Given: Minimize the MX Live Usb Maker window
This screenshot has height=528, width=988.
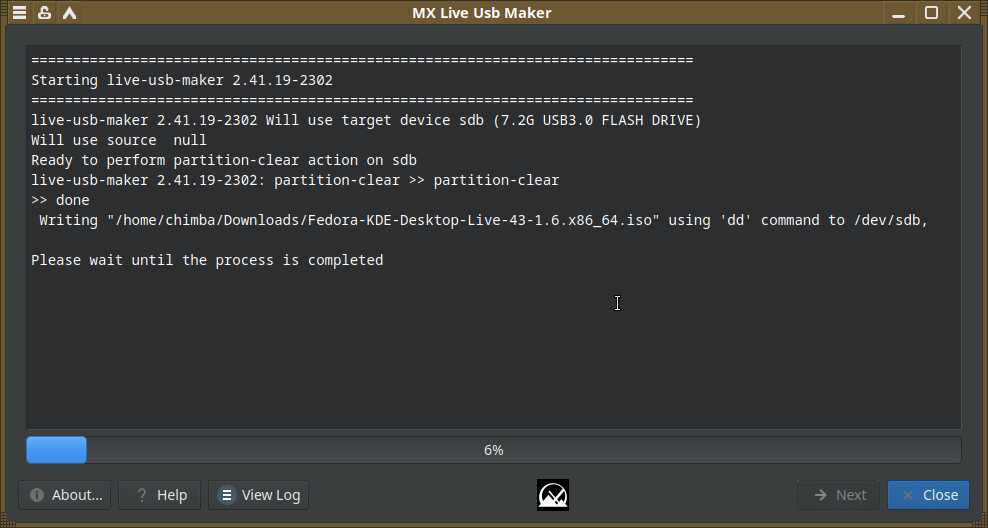Looking at the screenshot, I should tap(899, 13).
